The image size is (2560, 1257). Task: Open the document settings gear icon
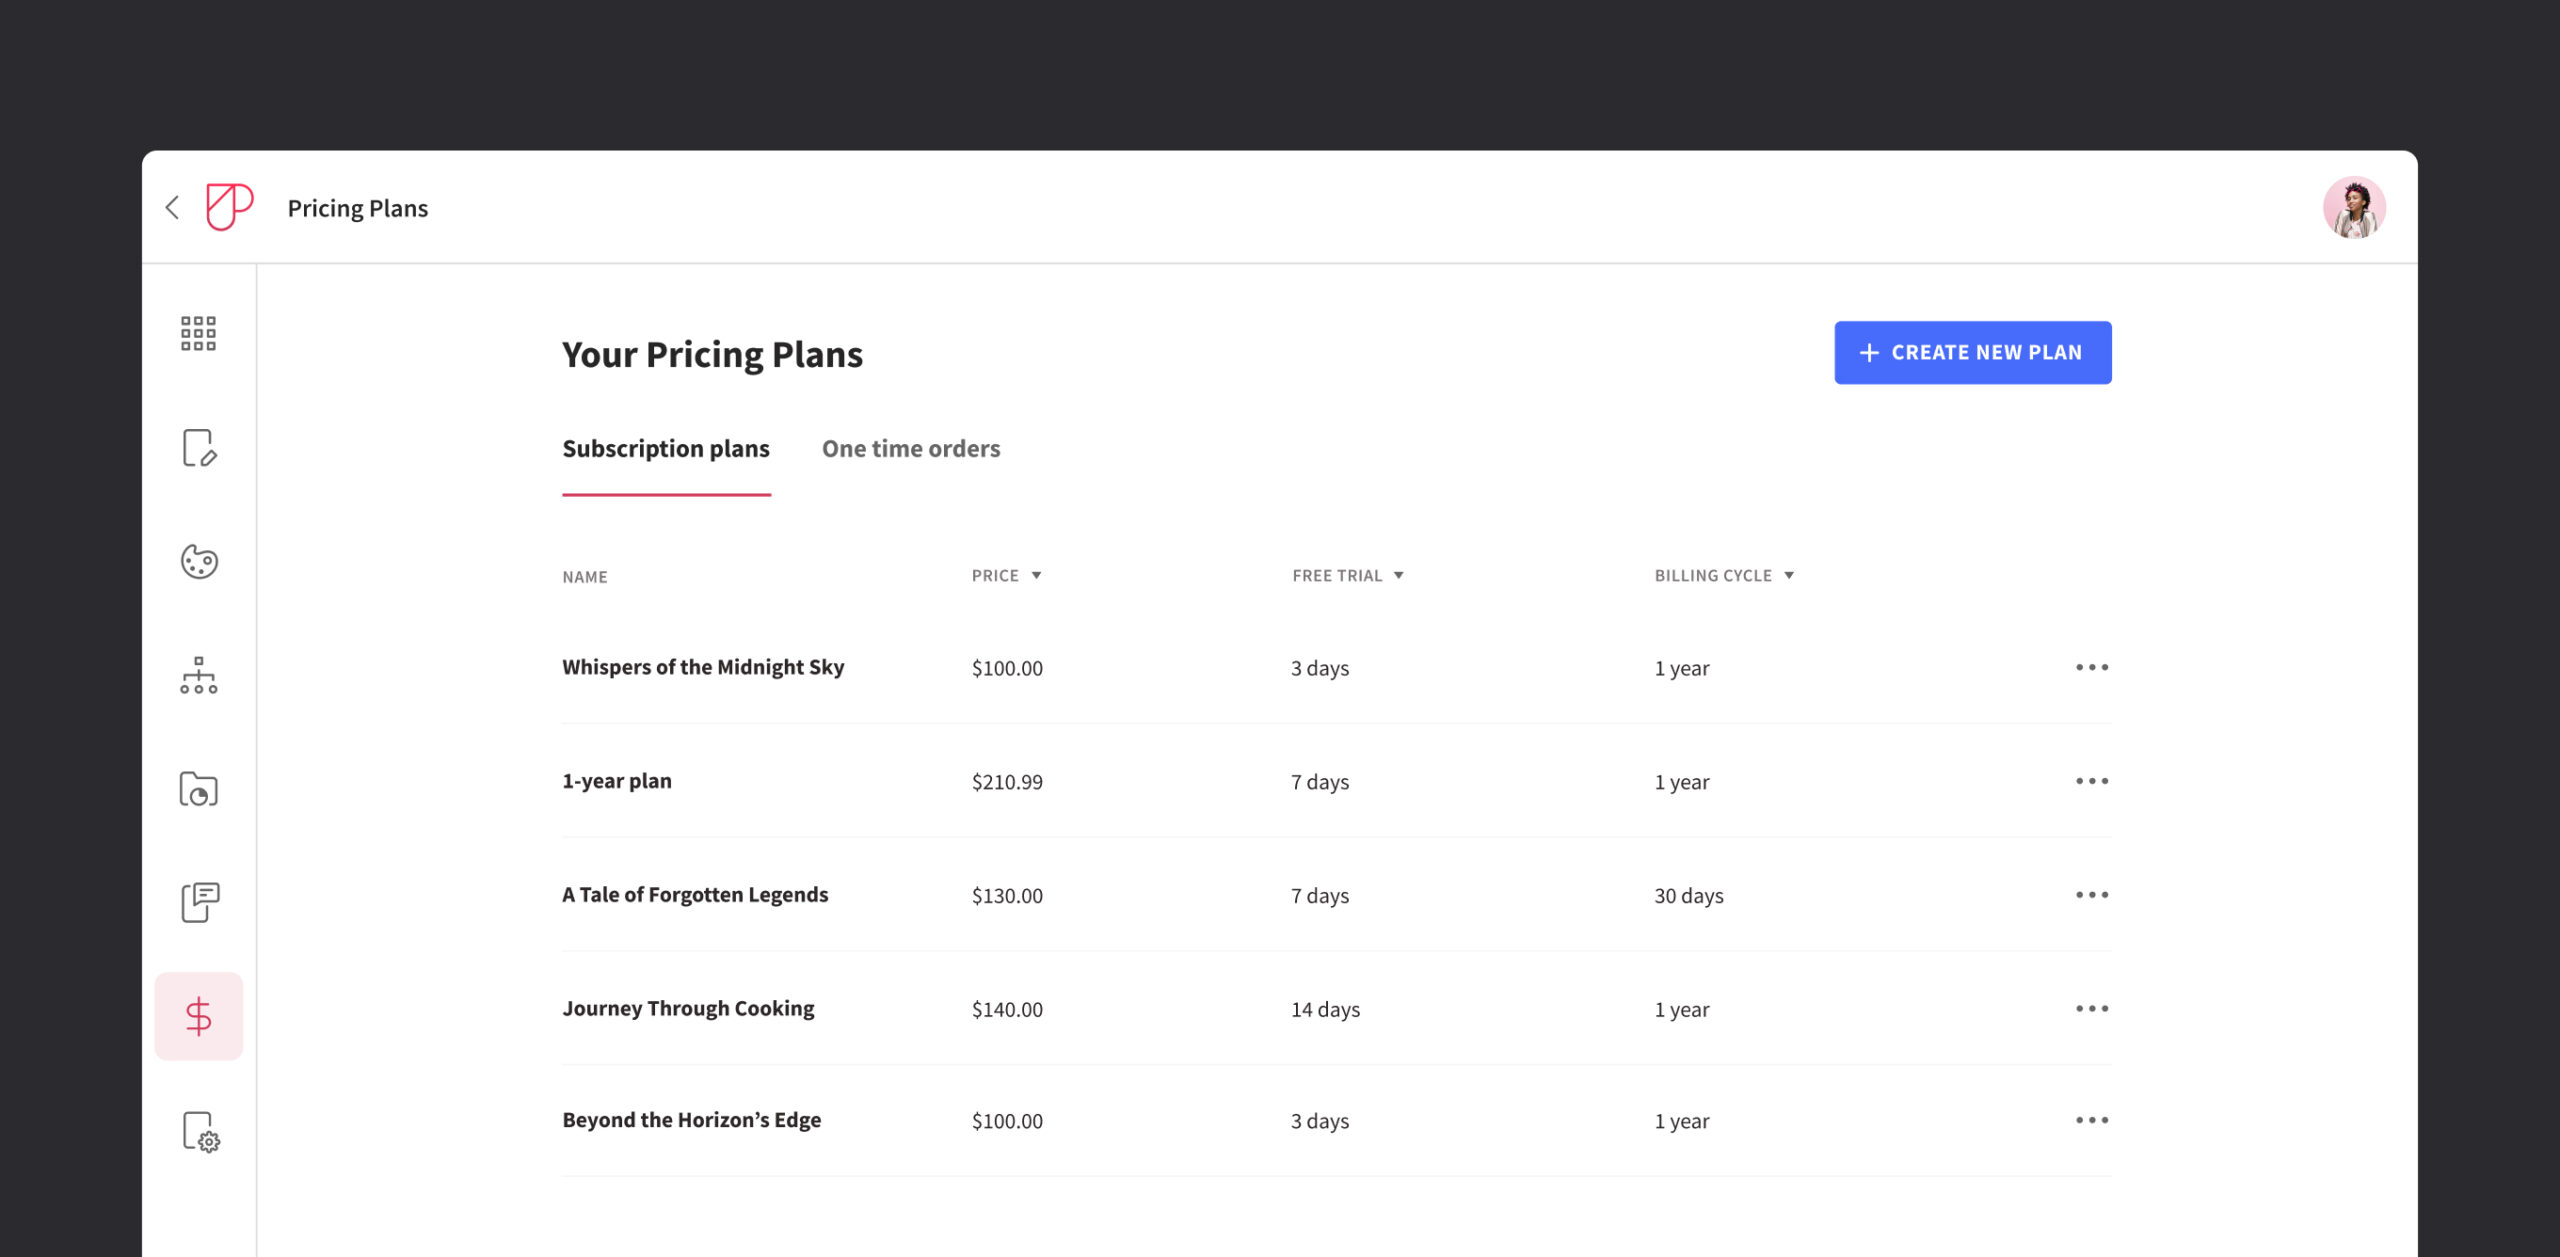[x=200, y=1132]
